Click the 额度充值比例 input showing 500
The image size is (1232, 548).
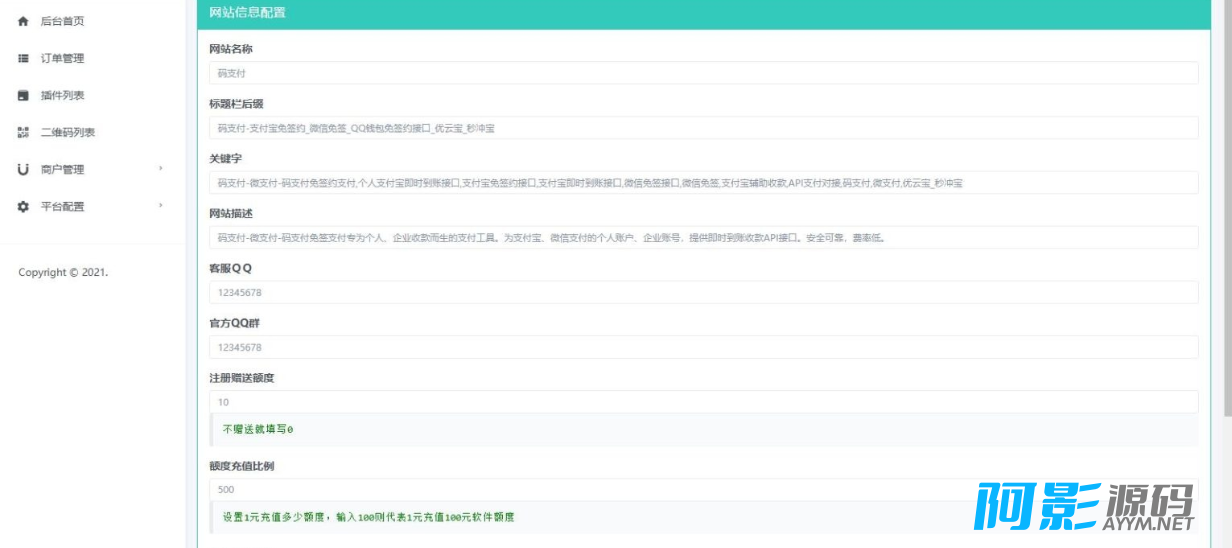(x=703, y=489)
